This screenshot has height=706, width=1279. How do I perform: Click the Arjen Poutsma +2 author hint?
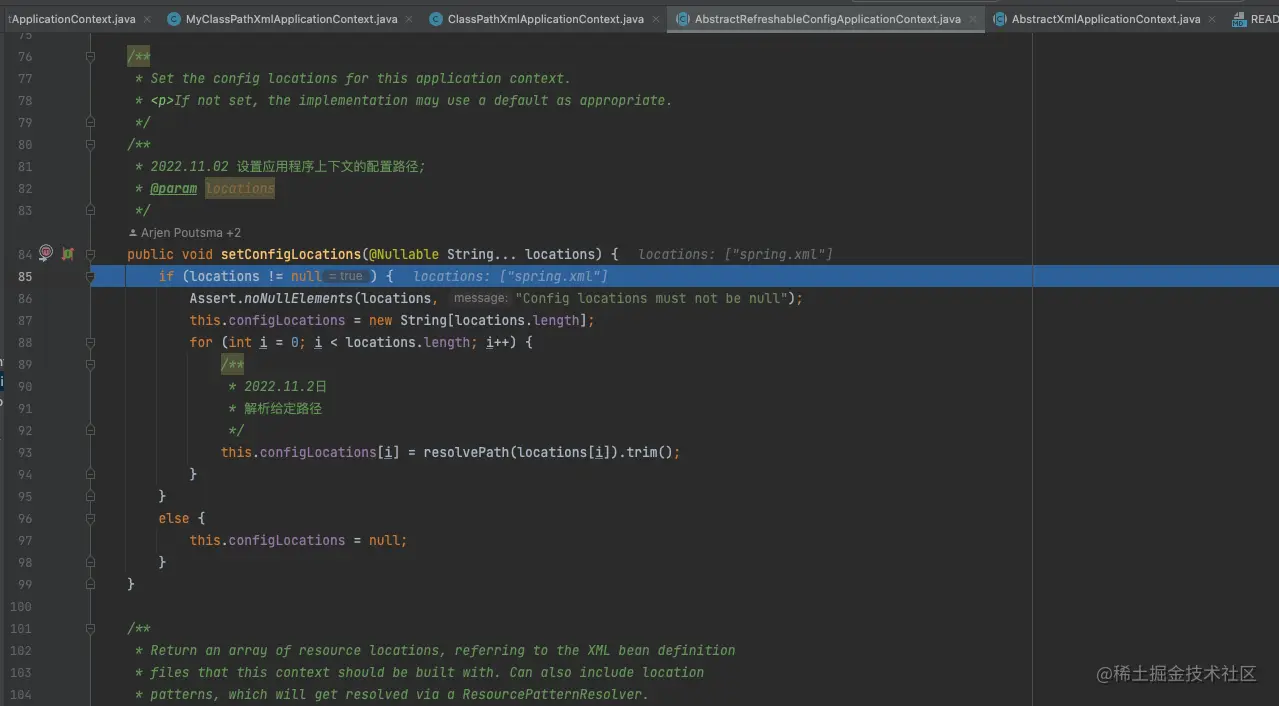pyautogui.click(x=184, y=232)
